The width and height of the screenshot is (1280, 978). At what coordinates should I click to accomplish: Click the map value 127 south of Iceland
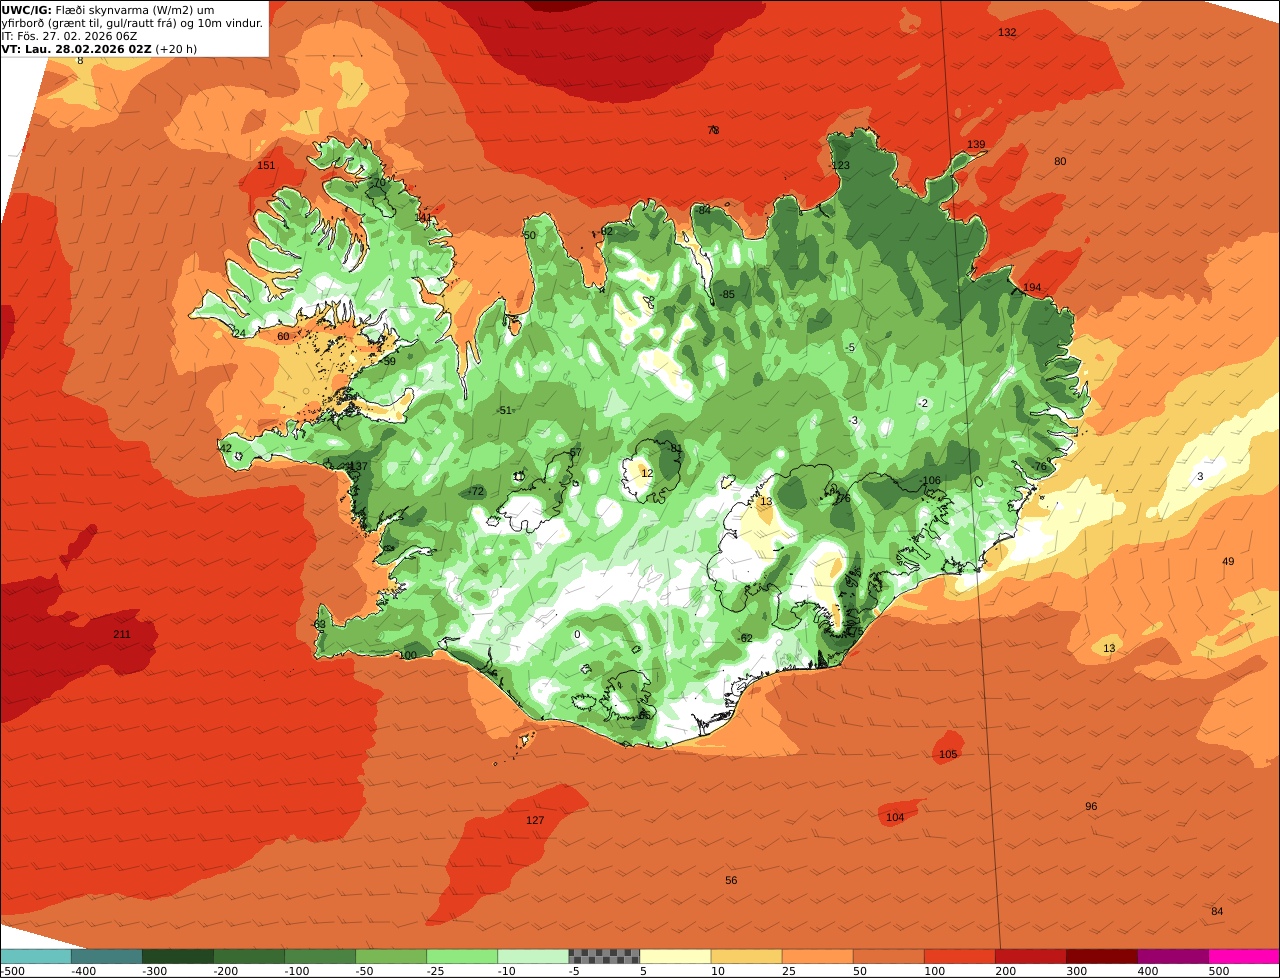point(535,821)
